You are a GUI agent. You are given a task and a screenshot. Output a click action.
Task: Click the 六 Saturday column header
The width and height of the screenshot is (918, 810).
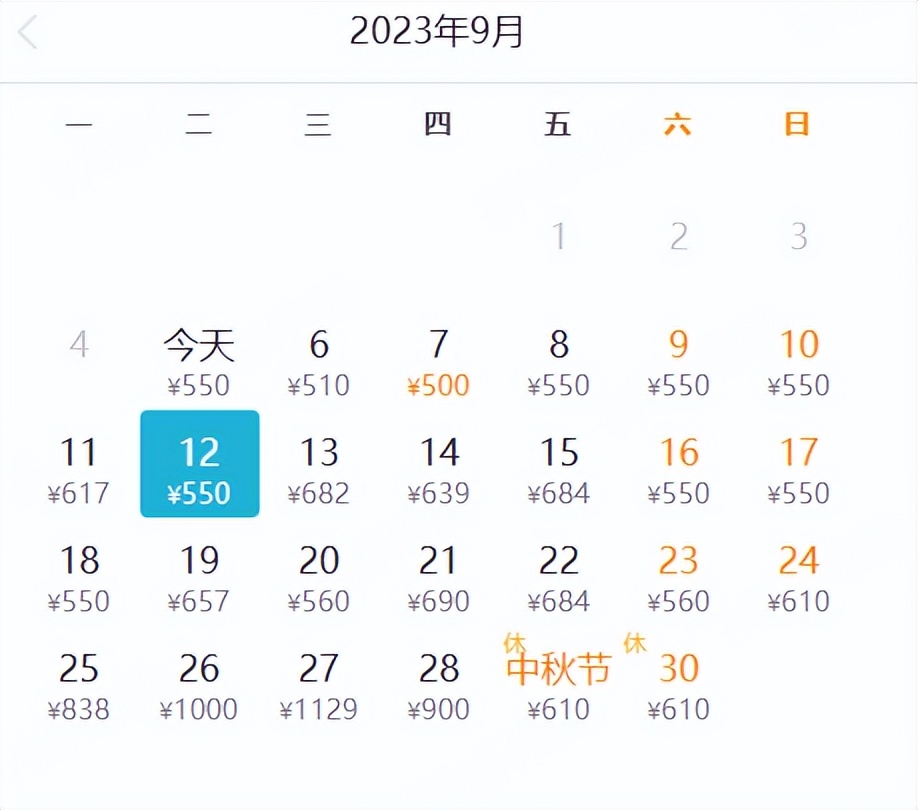(x=678, y=125)
